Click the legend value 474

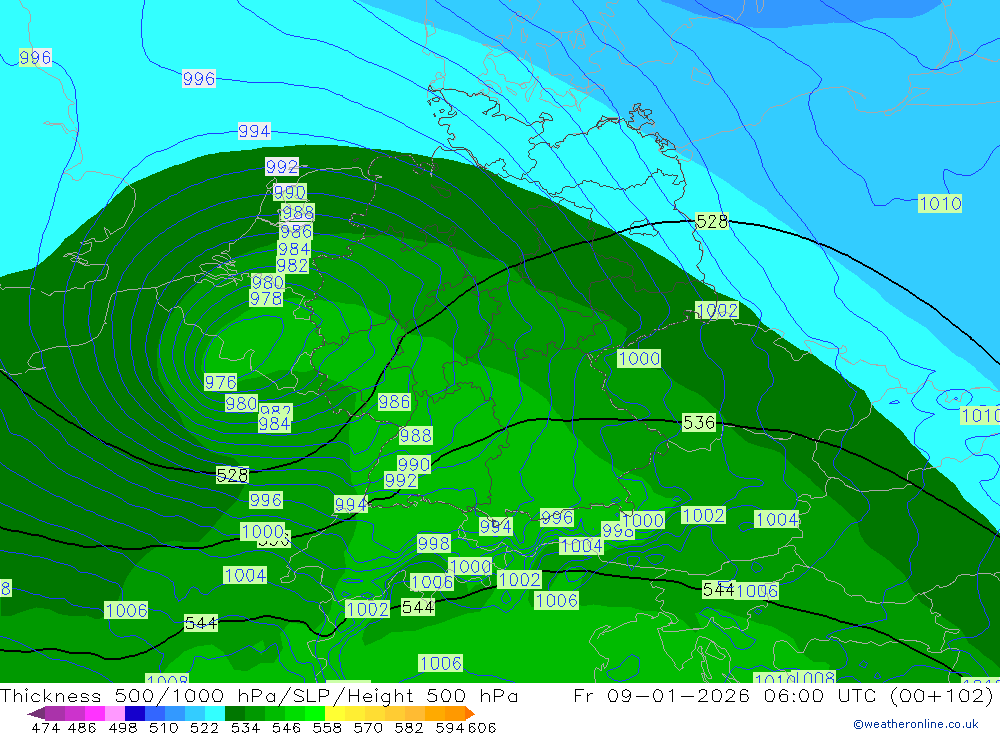[x=45, y=727]
